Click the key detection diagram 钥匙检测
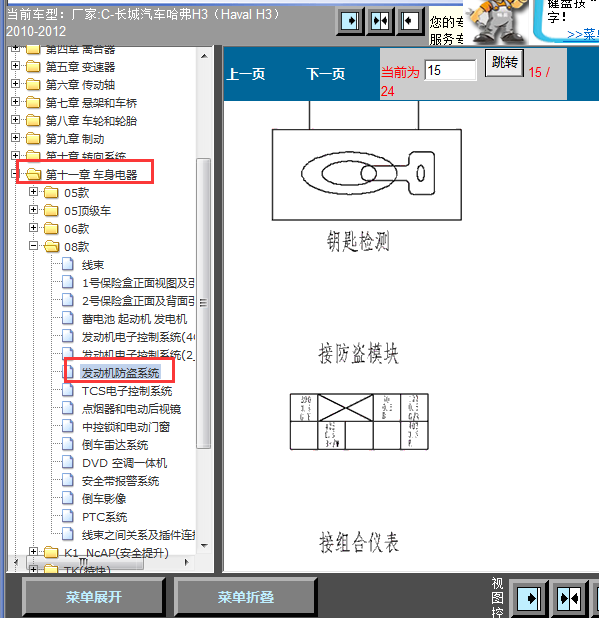 pos(366,175)
